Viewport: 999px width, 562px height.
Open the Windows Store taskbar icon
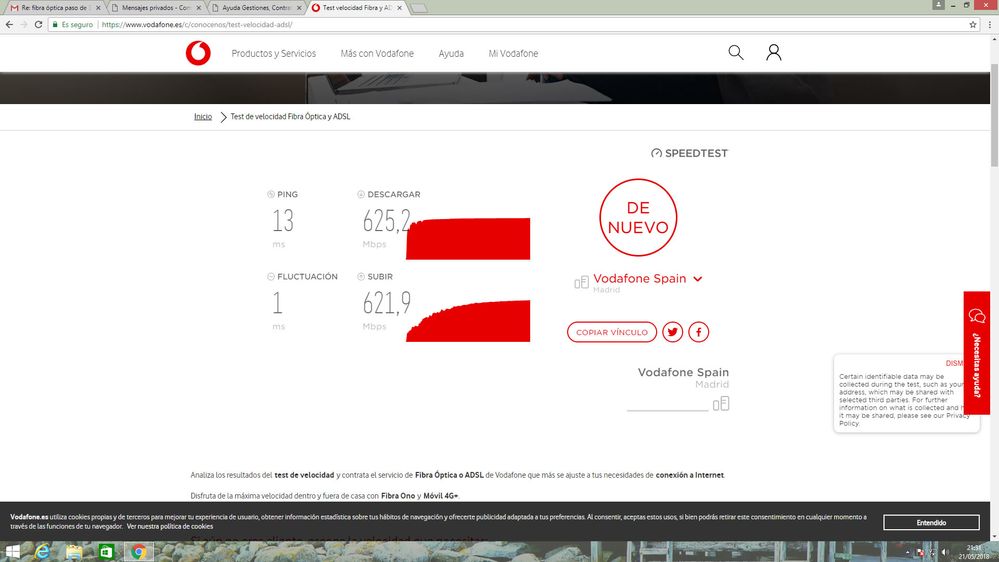coord(106,552)
